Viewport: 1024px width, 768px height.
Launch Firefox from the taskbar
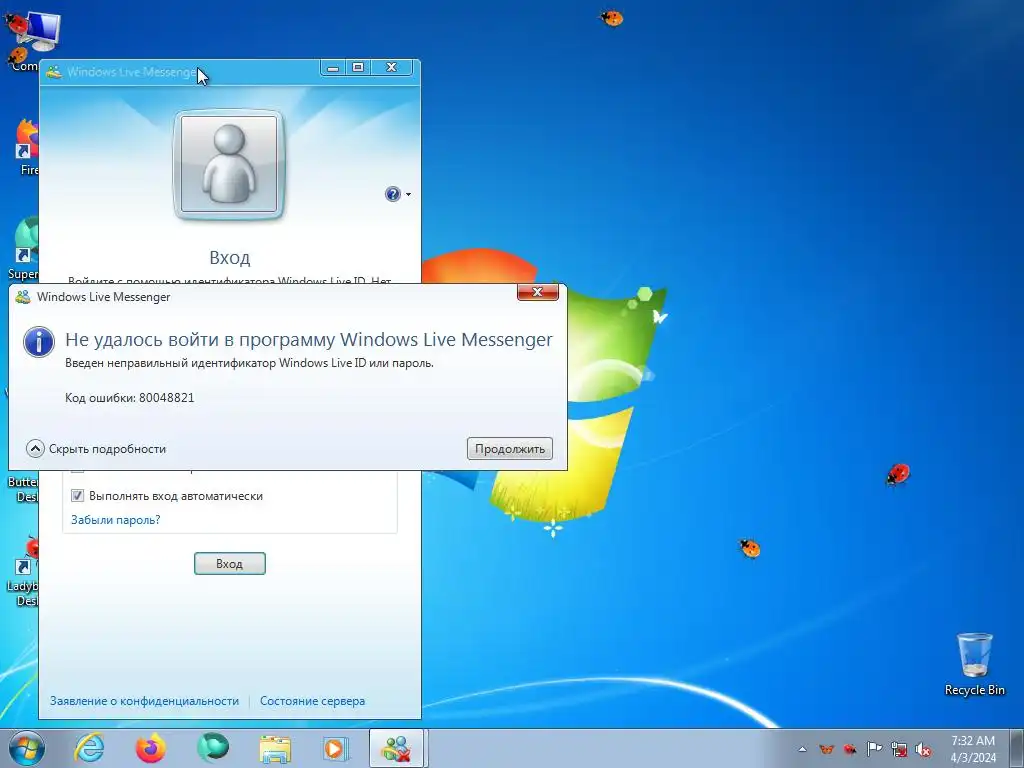(151, 748)
